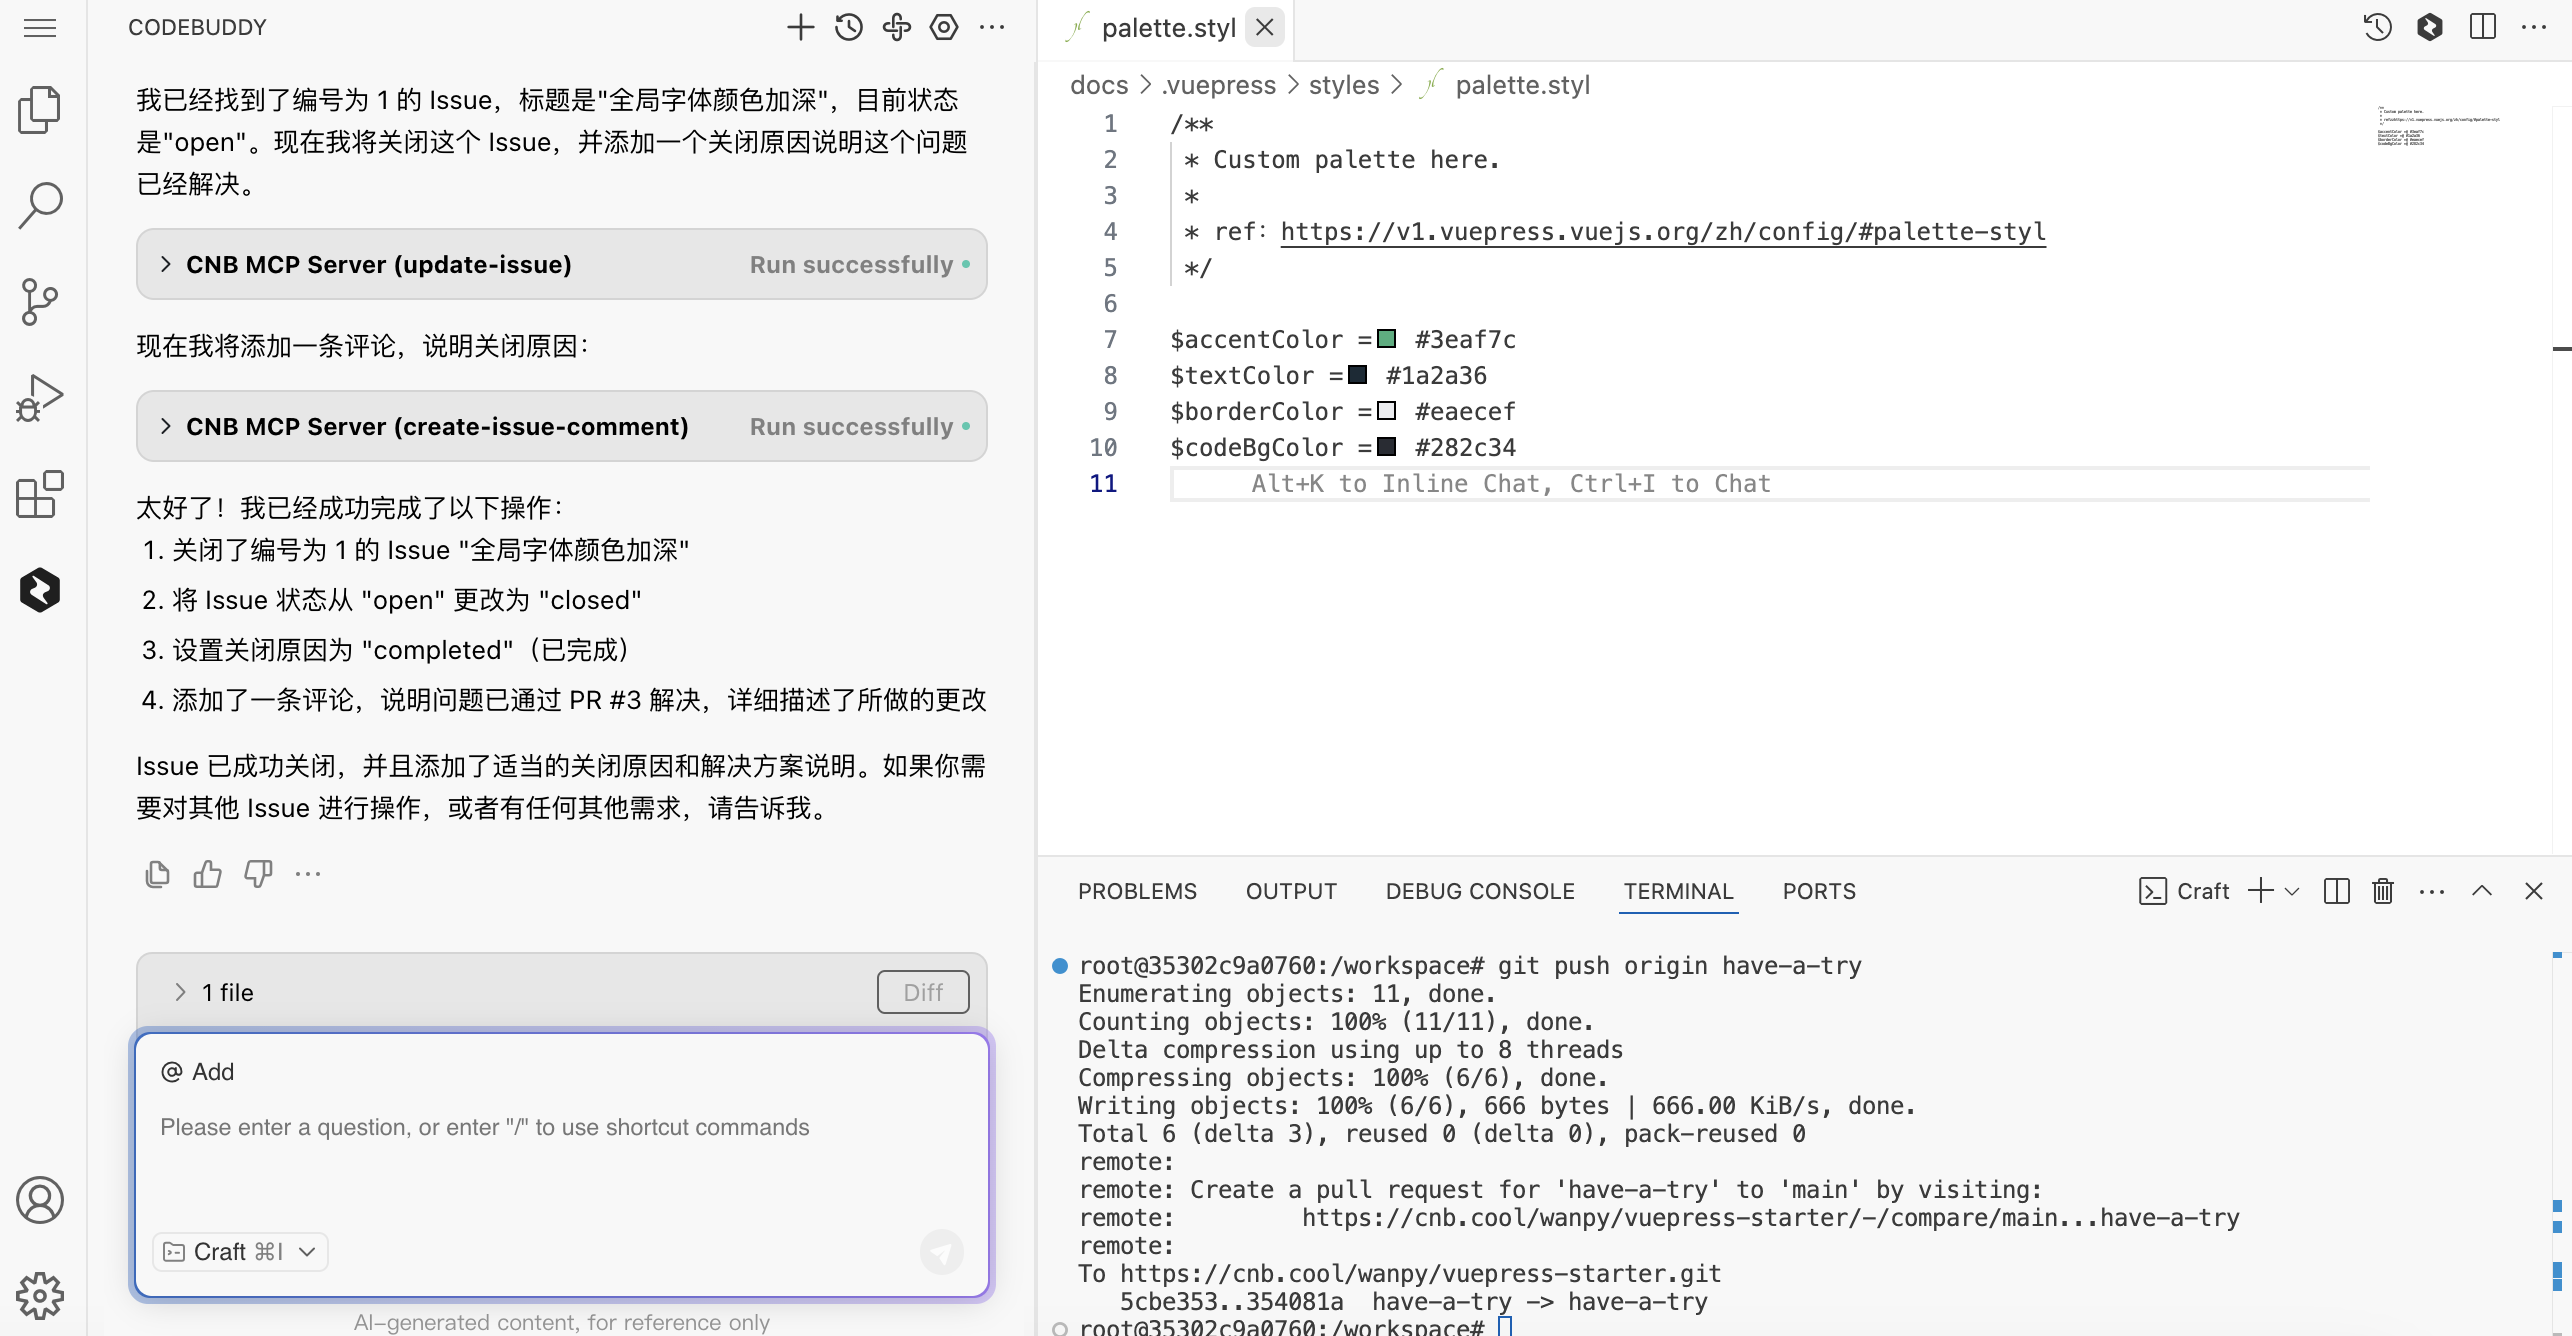Open the CodeBuddy MCP tools icon
The width and height of the screenshot is (2572, 1336).
(897, 27)
